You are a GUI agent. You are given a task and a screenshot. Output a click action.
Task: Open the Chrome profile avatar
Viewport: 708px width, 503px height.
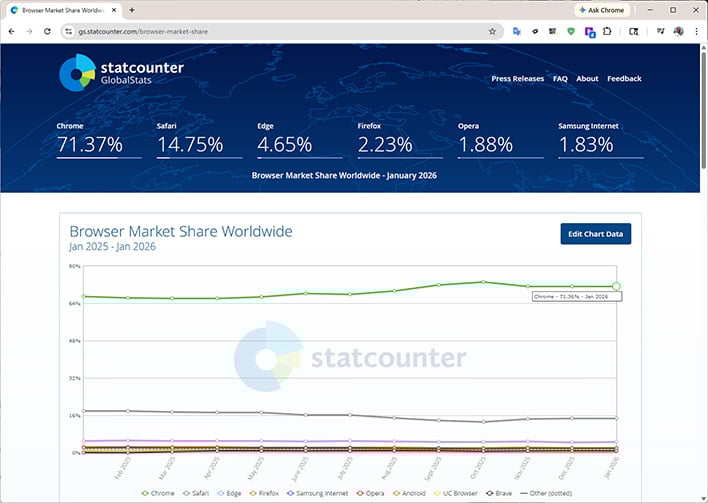point(678,32)
